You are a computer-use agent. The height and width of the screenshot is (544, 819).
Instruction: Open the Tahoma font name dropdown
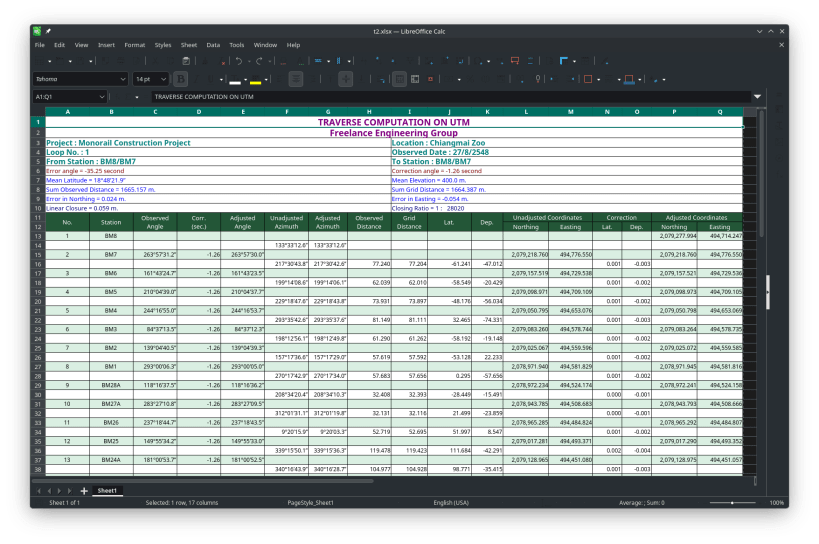122,79
